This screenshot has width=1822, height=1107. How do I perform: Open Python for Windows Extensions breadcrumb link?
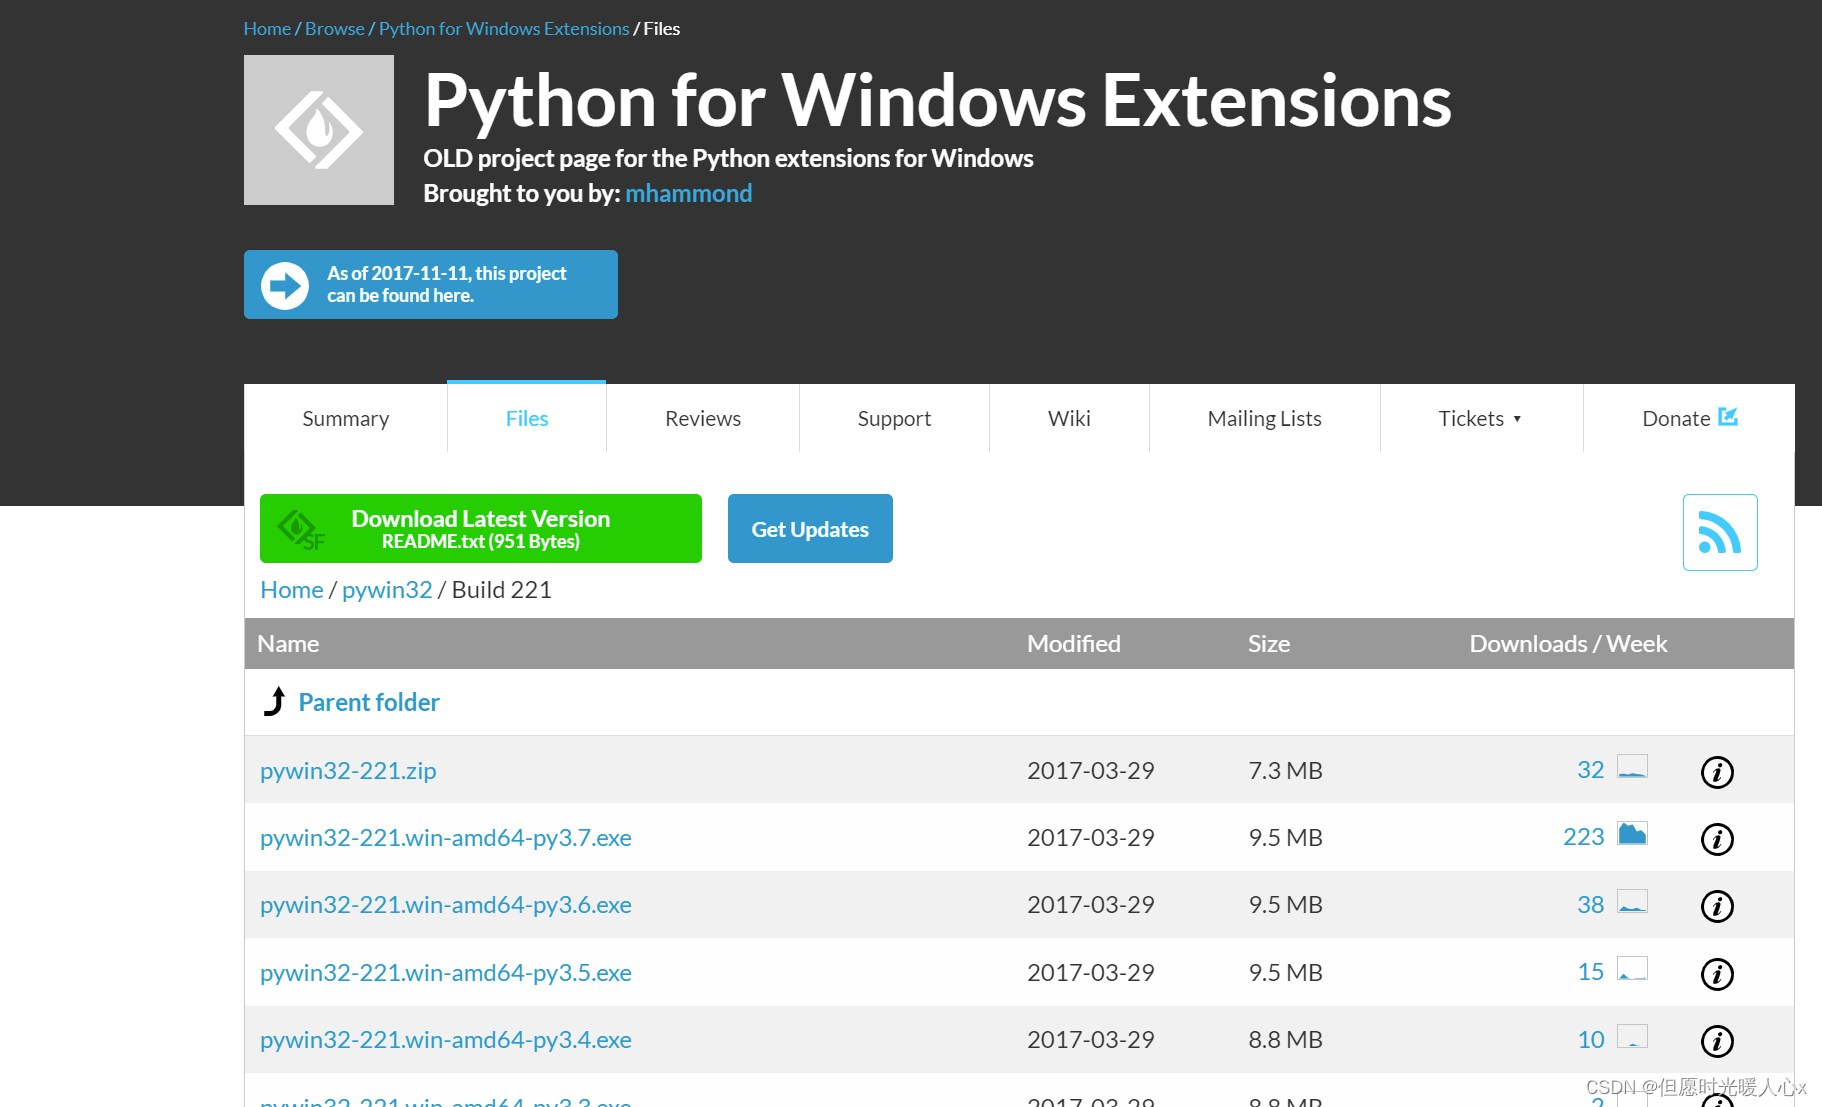[504, 28]
